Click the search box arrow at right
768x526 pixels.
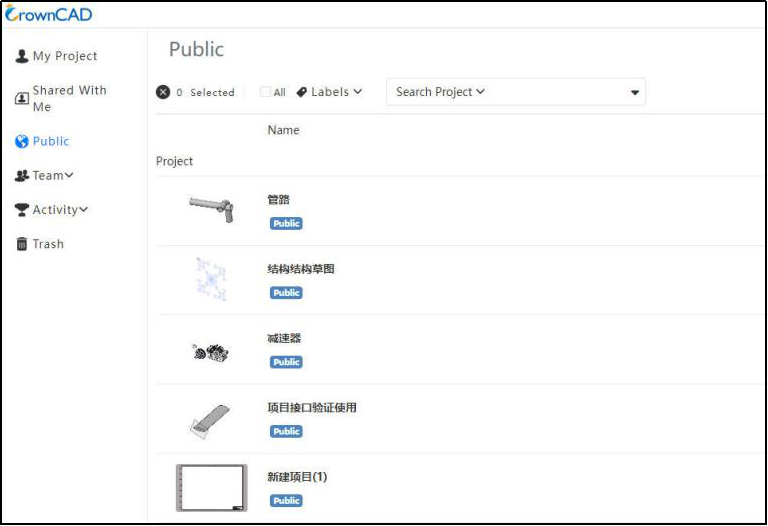635,93
